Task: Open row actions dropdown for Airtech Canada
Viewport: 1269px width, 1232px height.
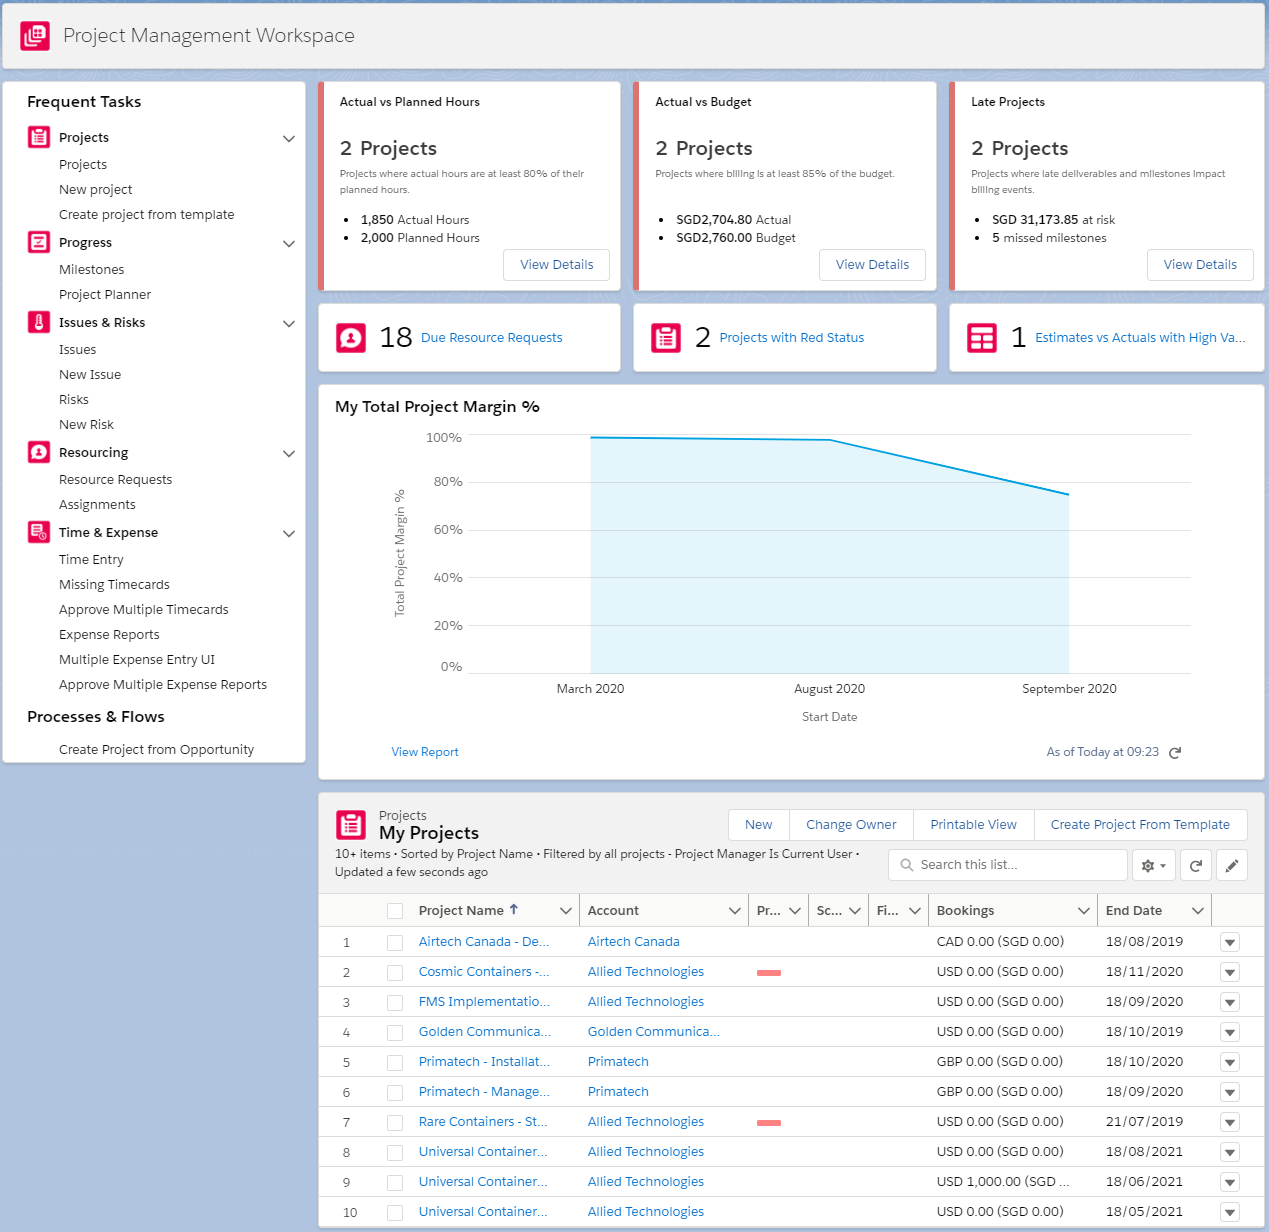Action: (x=1230, y=942)
